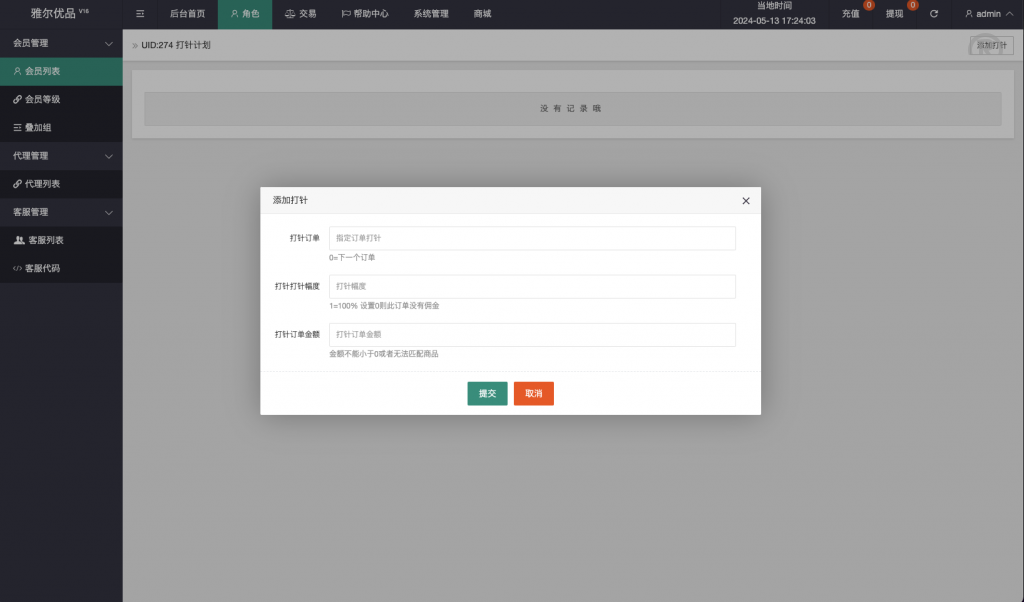Open 会员等级 in the sidebar
Image resolution: width=1024 pixels, height=602 pixels.
(x=42, y=100)
